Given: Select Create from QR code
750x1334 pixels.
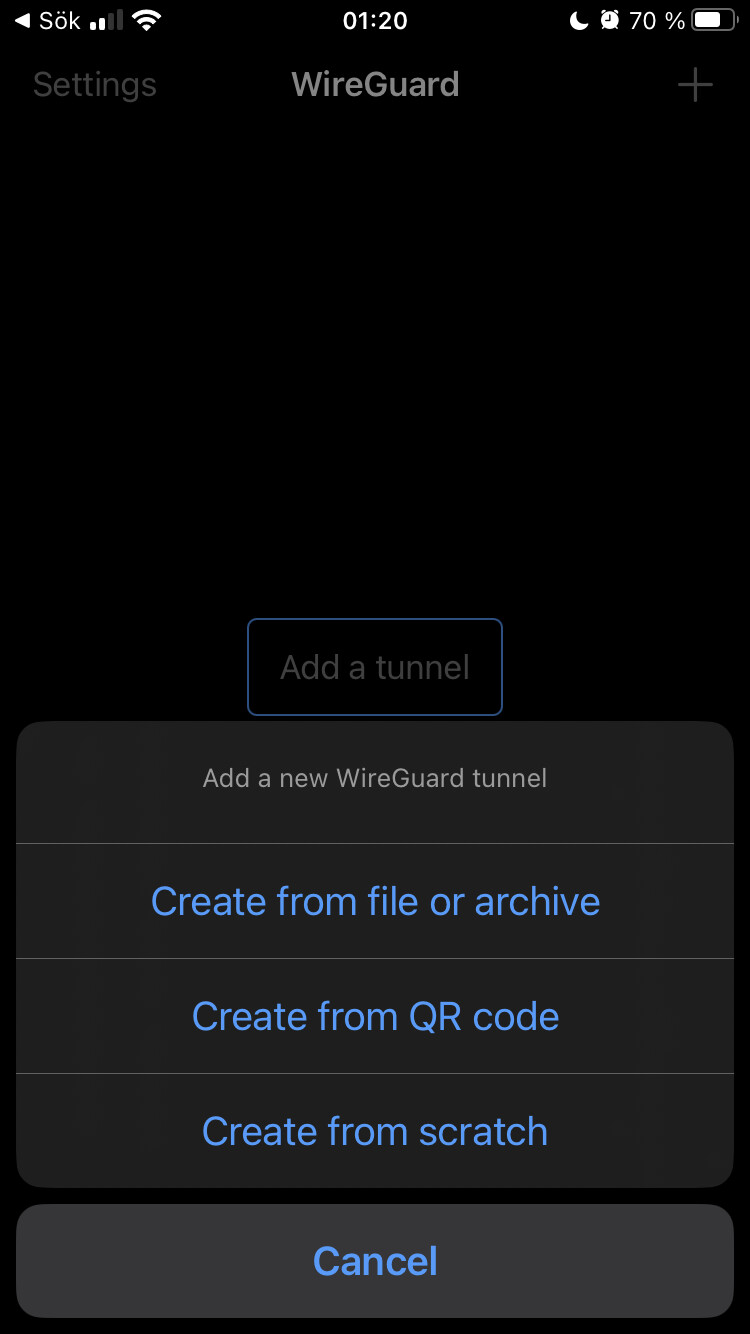Looking at the screenshot, I should (x=375, y=1016).
